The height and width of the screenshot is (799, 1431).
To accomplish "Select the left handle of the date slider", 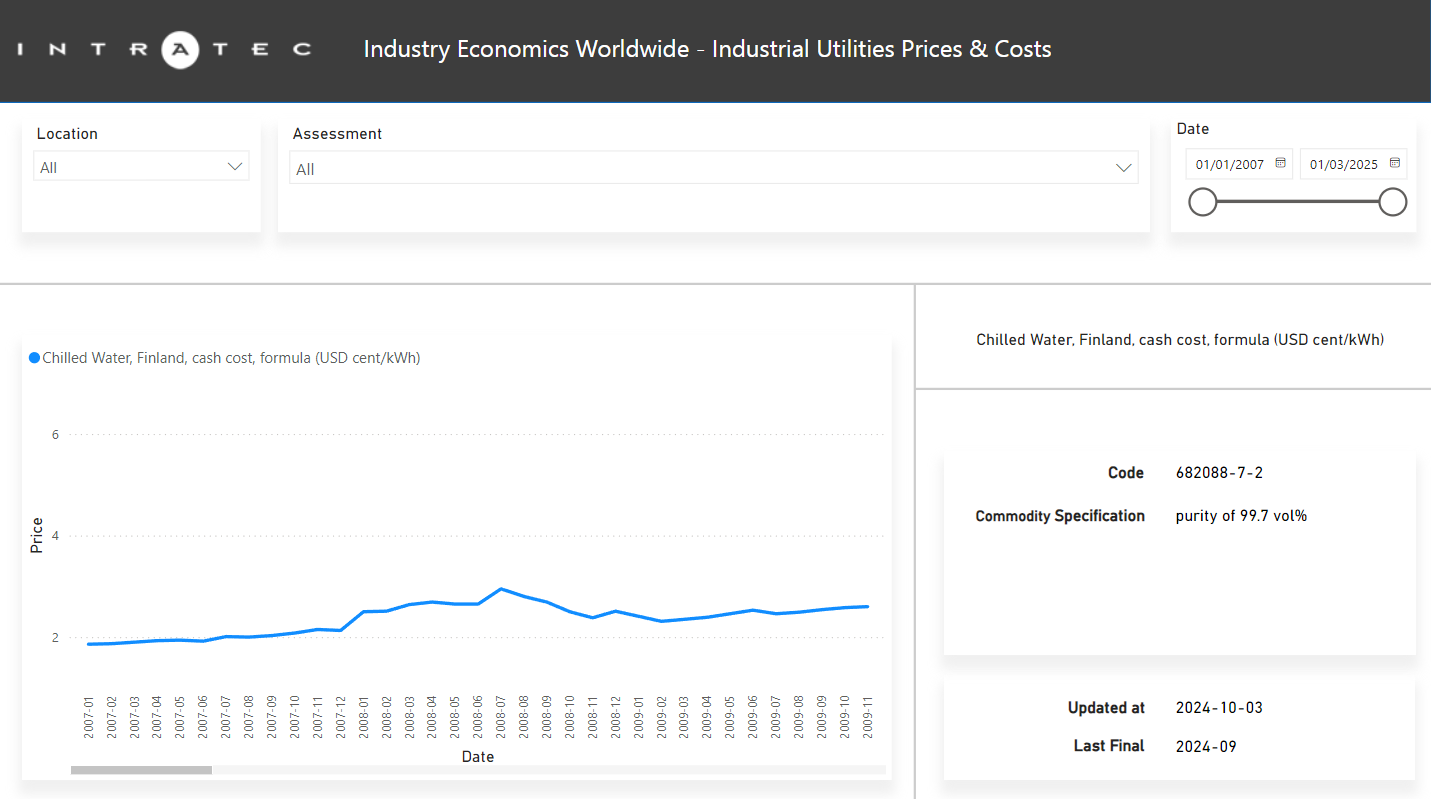I will tap(1202, 202).
